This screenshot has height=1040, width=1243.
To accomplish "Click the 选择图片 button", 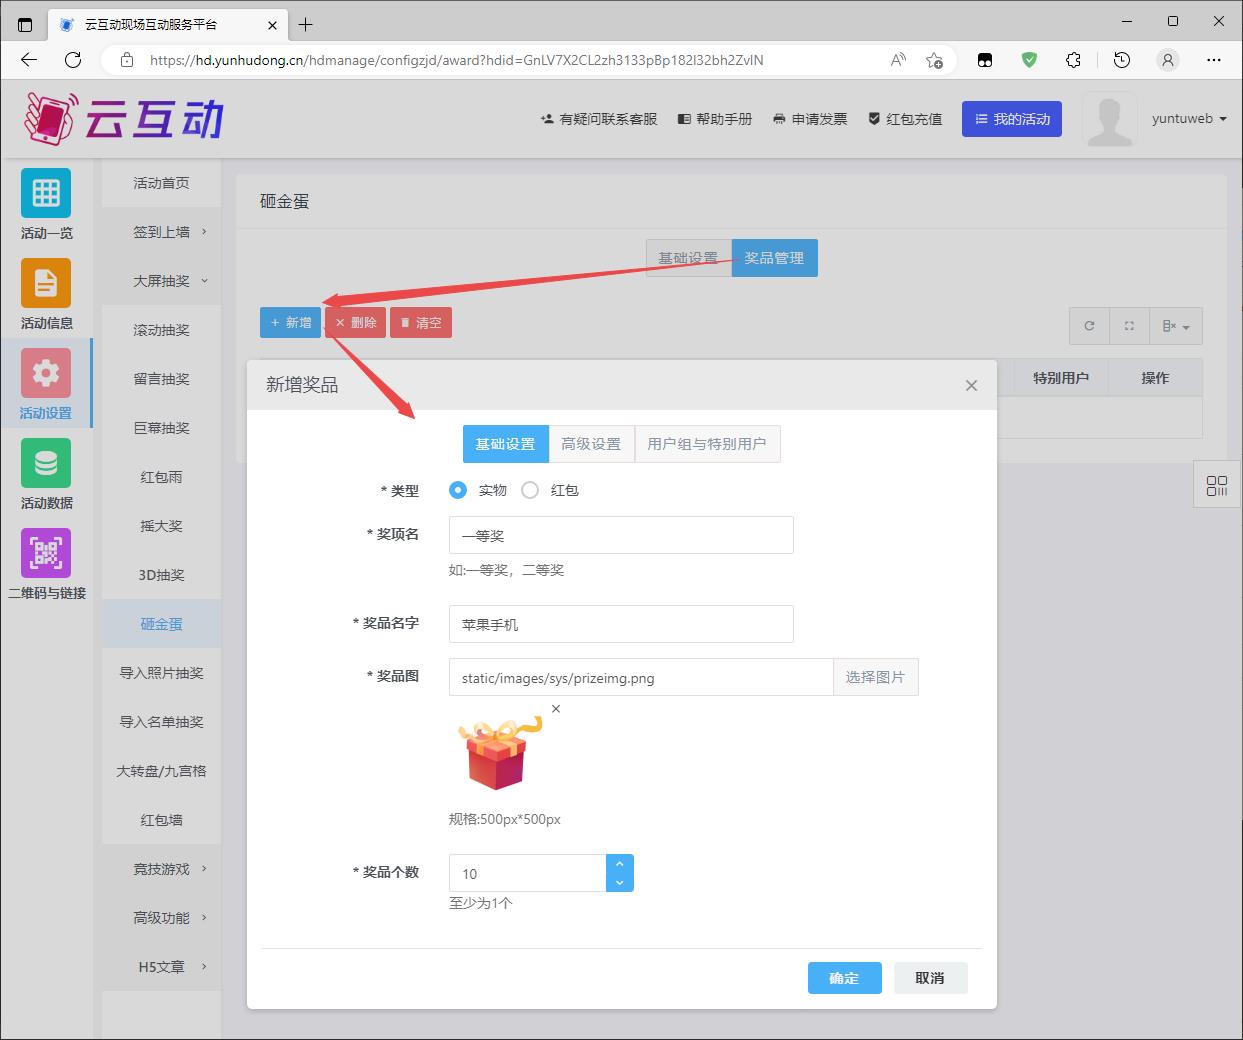I will point(875,677).
